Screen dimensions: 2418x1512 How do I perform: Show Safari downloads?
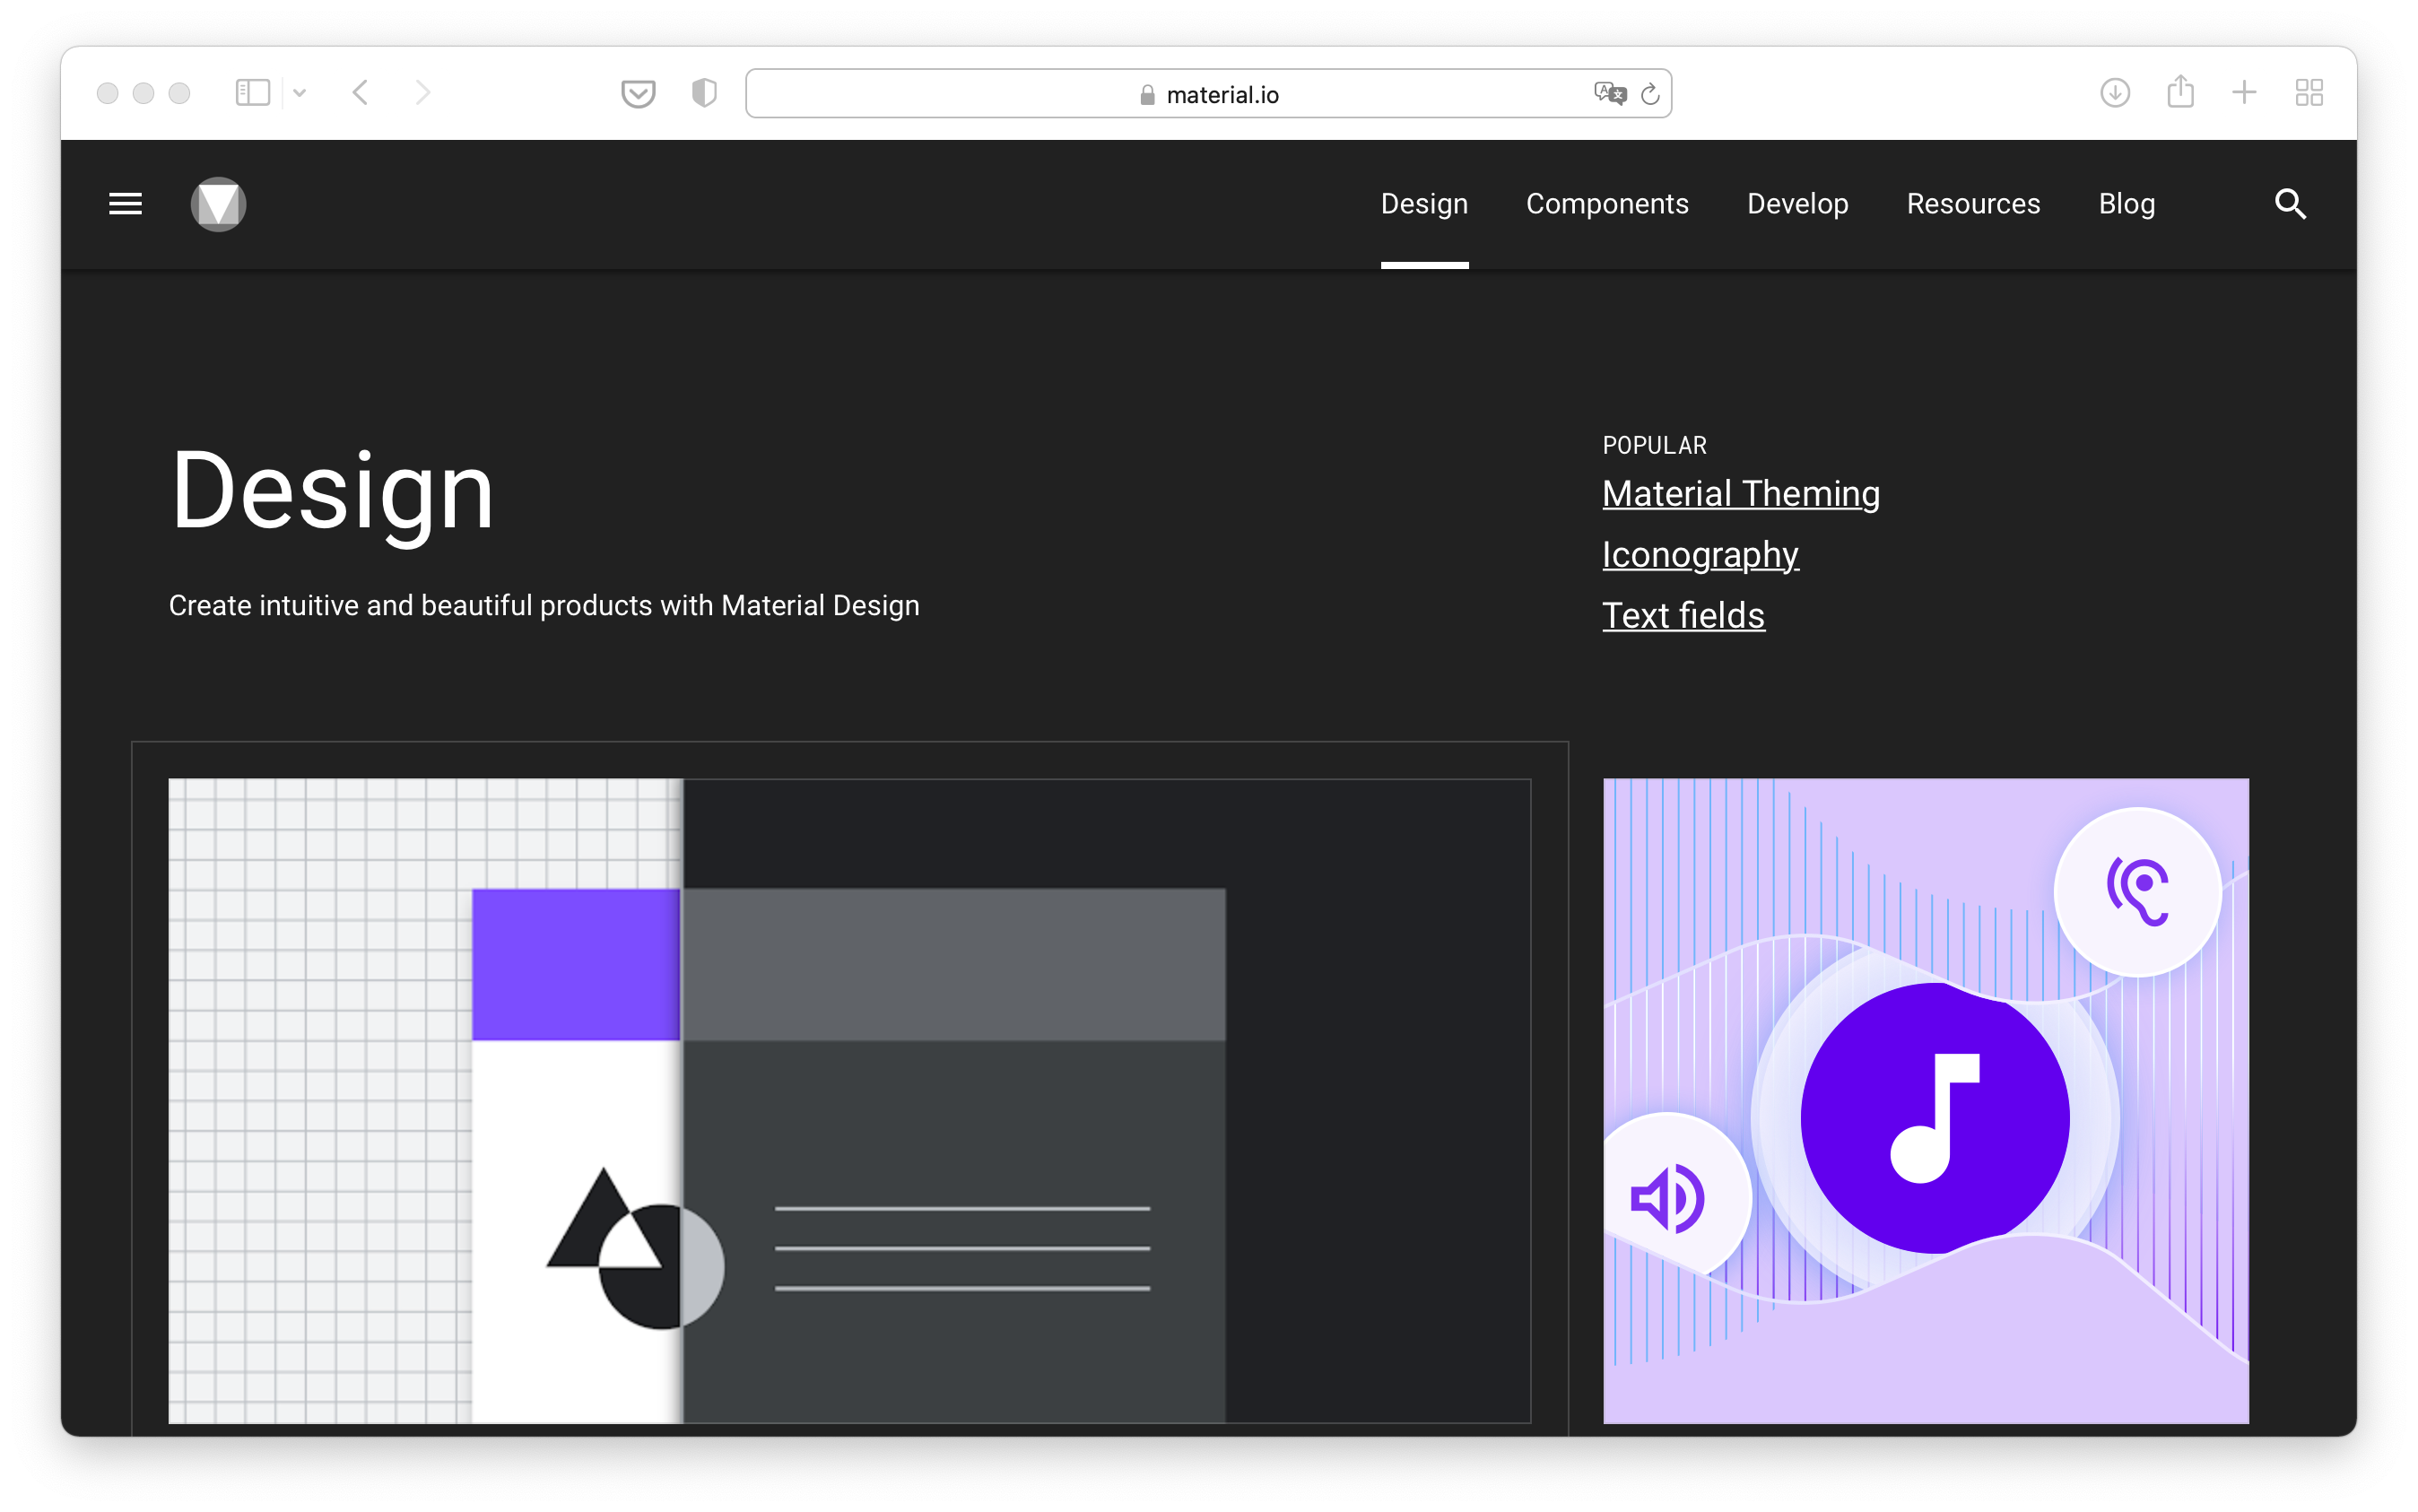[2114, 93]
